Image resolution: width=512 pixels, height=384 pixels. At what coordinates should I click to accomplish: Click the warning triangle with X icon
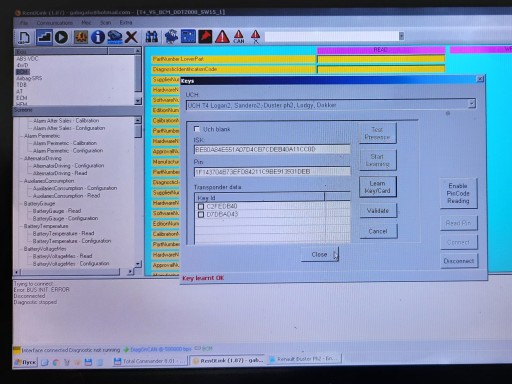(255, 37)
